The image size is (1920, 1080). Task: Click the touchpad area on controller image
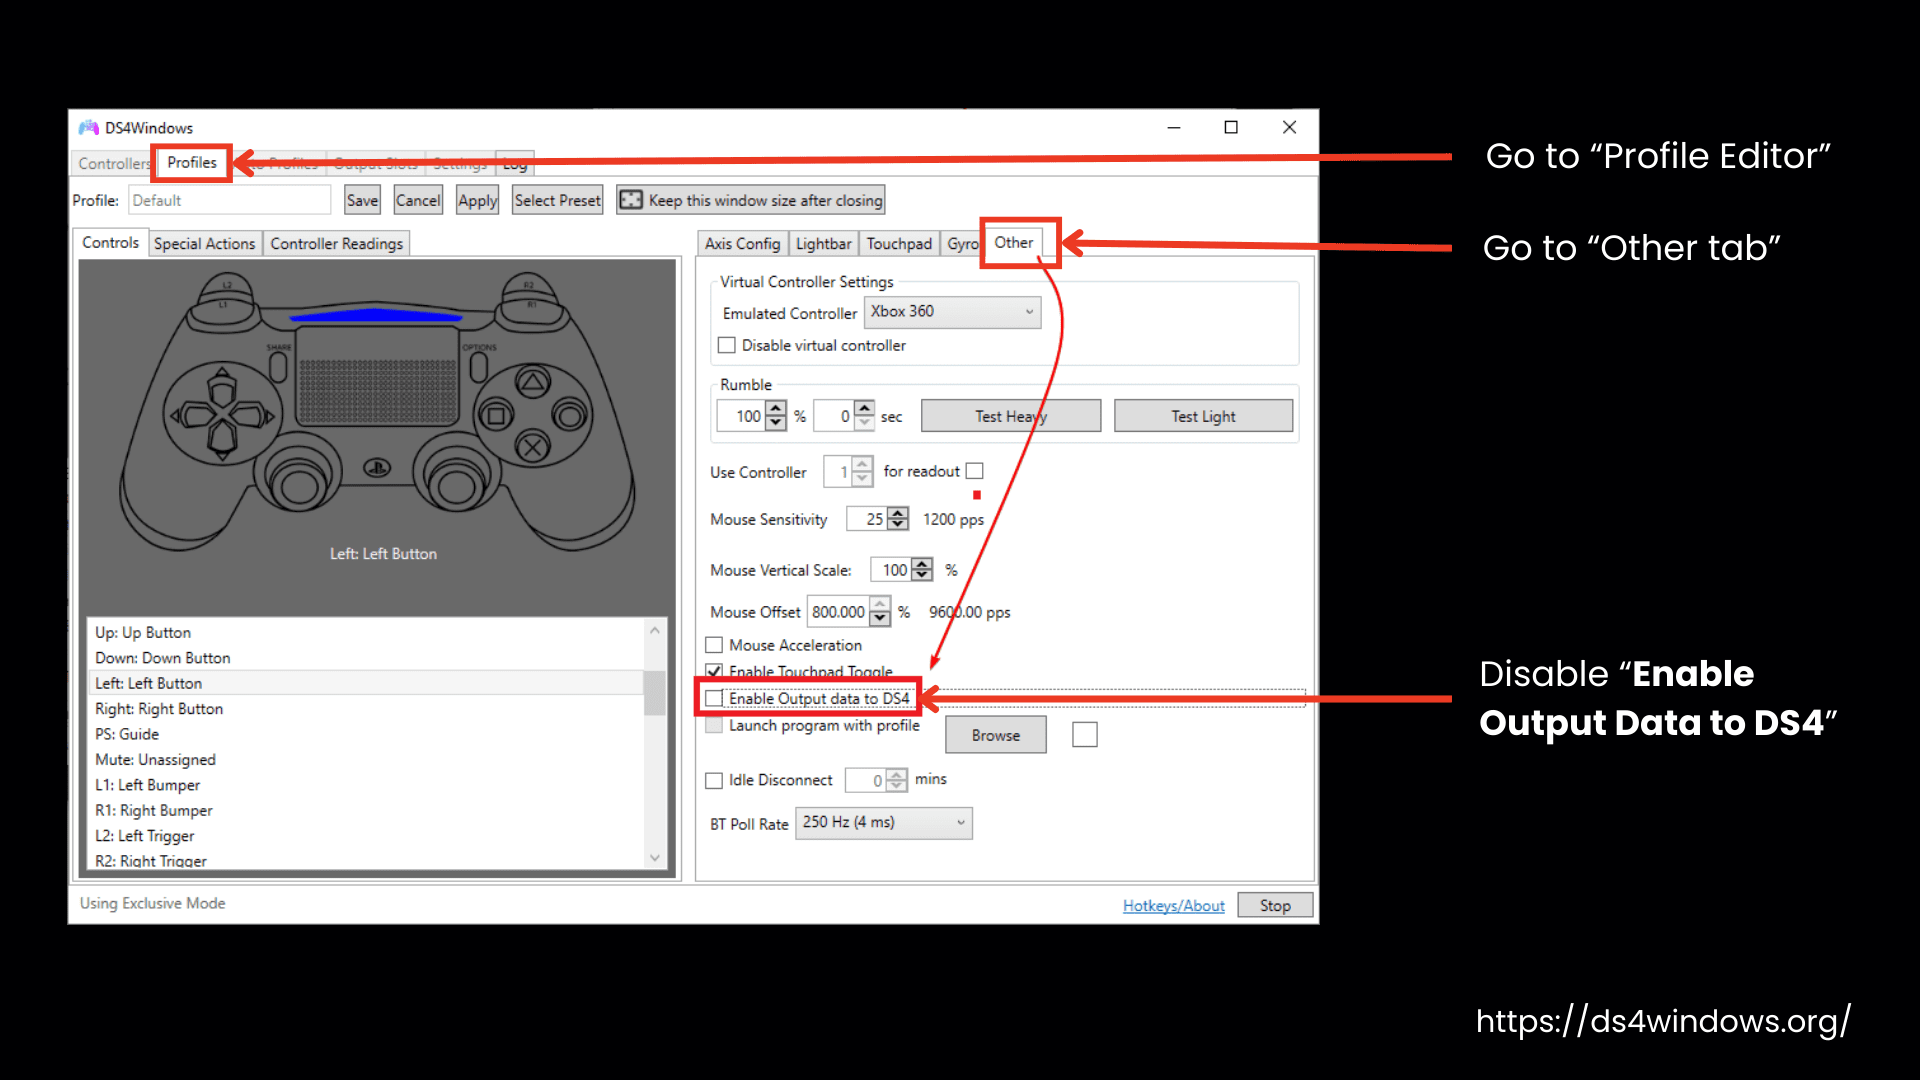[x=377, y=378]
